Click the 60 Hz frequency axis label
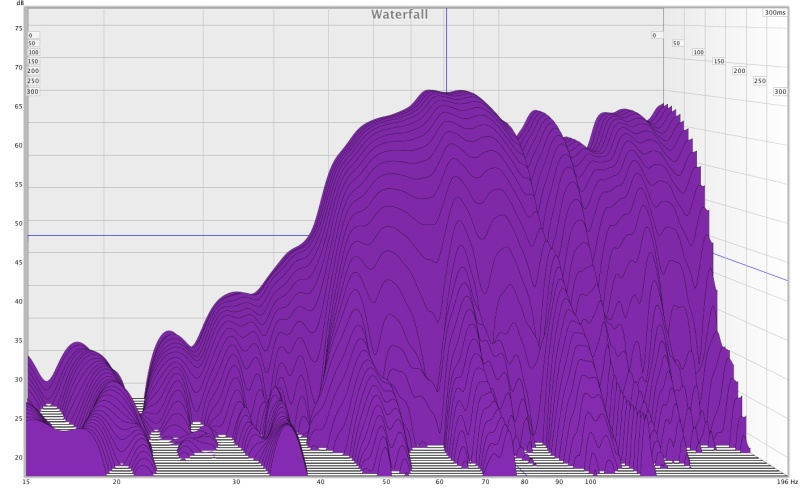The height and width of the screenshot is (488, 800). (439, 482)
